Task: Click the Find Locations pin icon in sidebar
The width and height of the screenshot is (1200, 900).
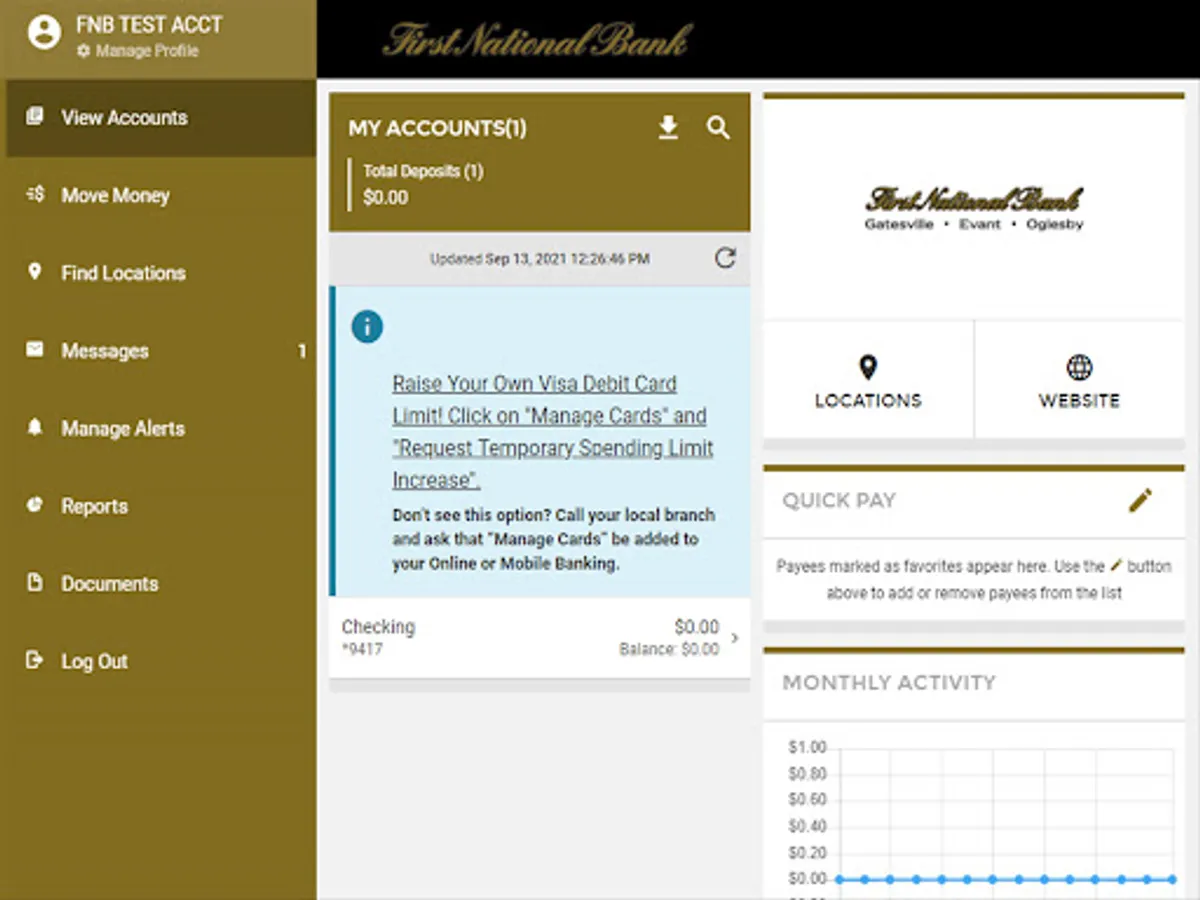Action: coord(35,272)
